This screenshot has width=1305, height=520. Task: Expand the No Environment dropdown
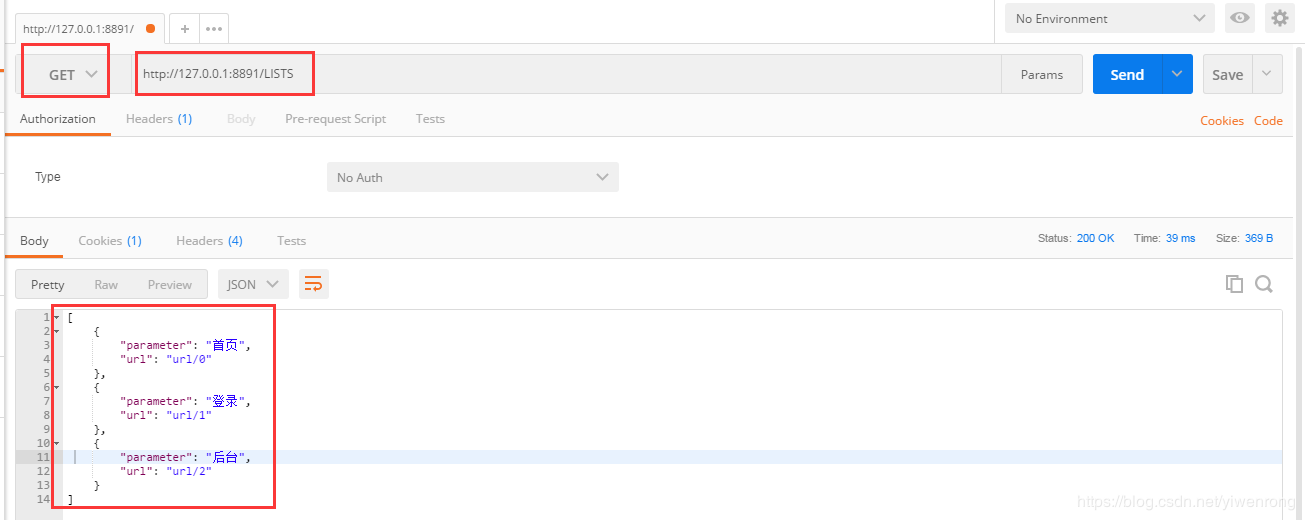point(1110,18)
